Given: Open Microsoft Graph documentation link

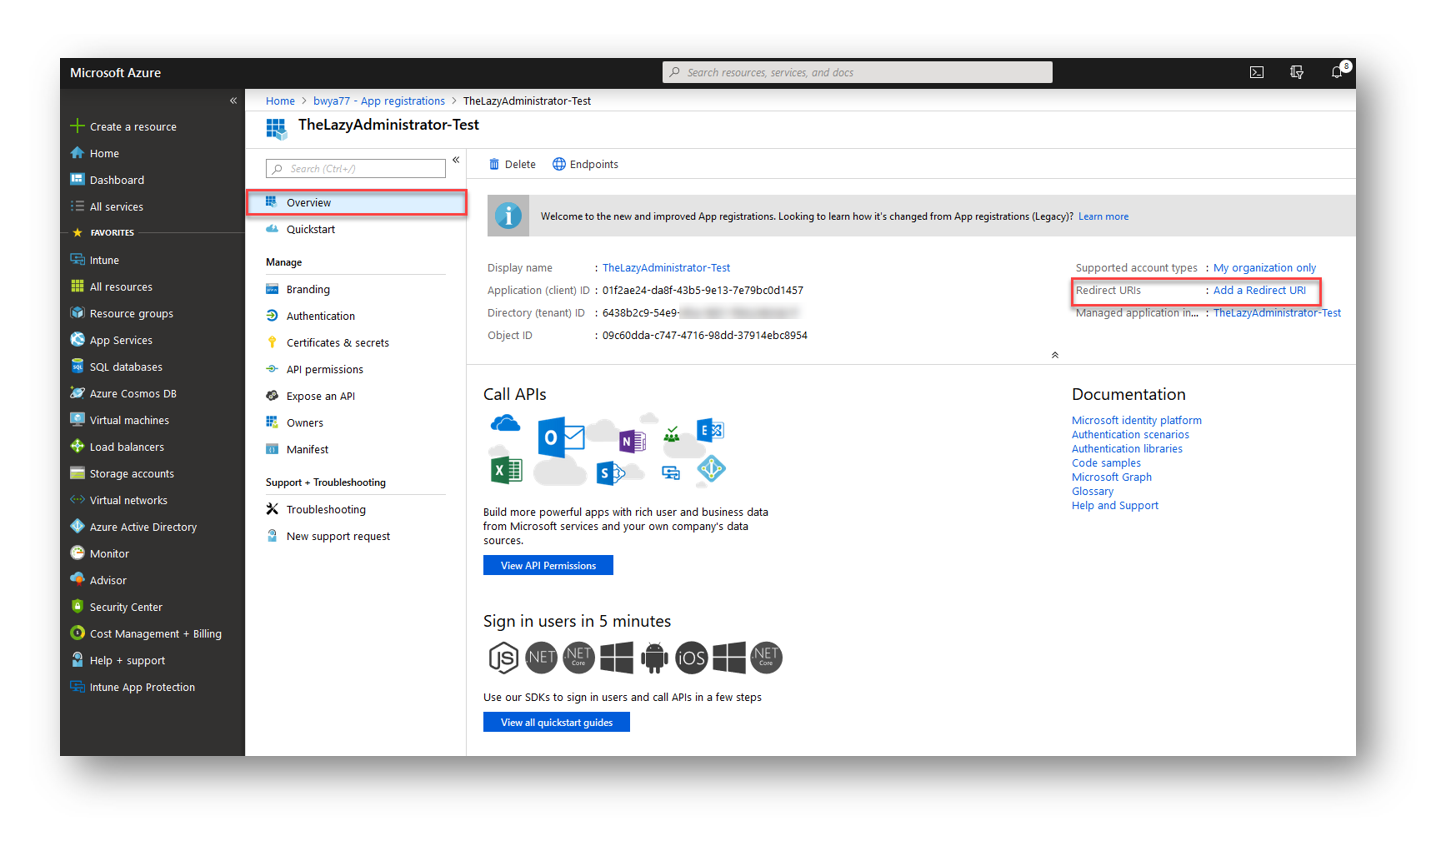Looking at the screenshot, I should (x=1111, y=477).
